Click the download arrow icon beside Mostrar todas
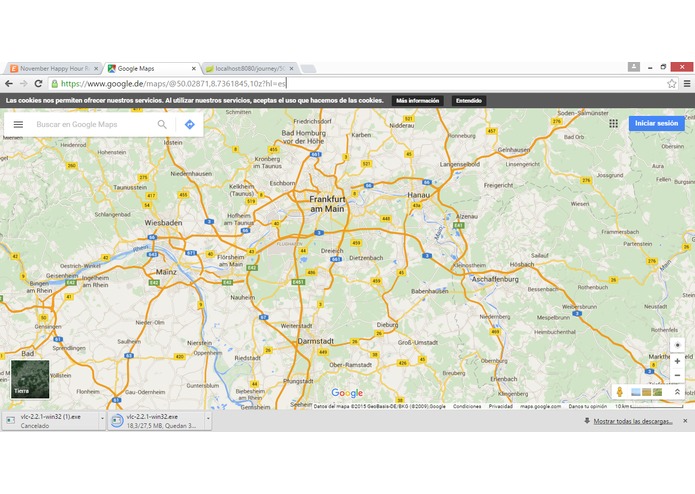 click(x=587, y=421)
